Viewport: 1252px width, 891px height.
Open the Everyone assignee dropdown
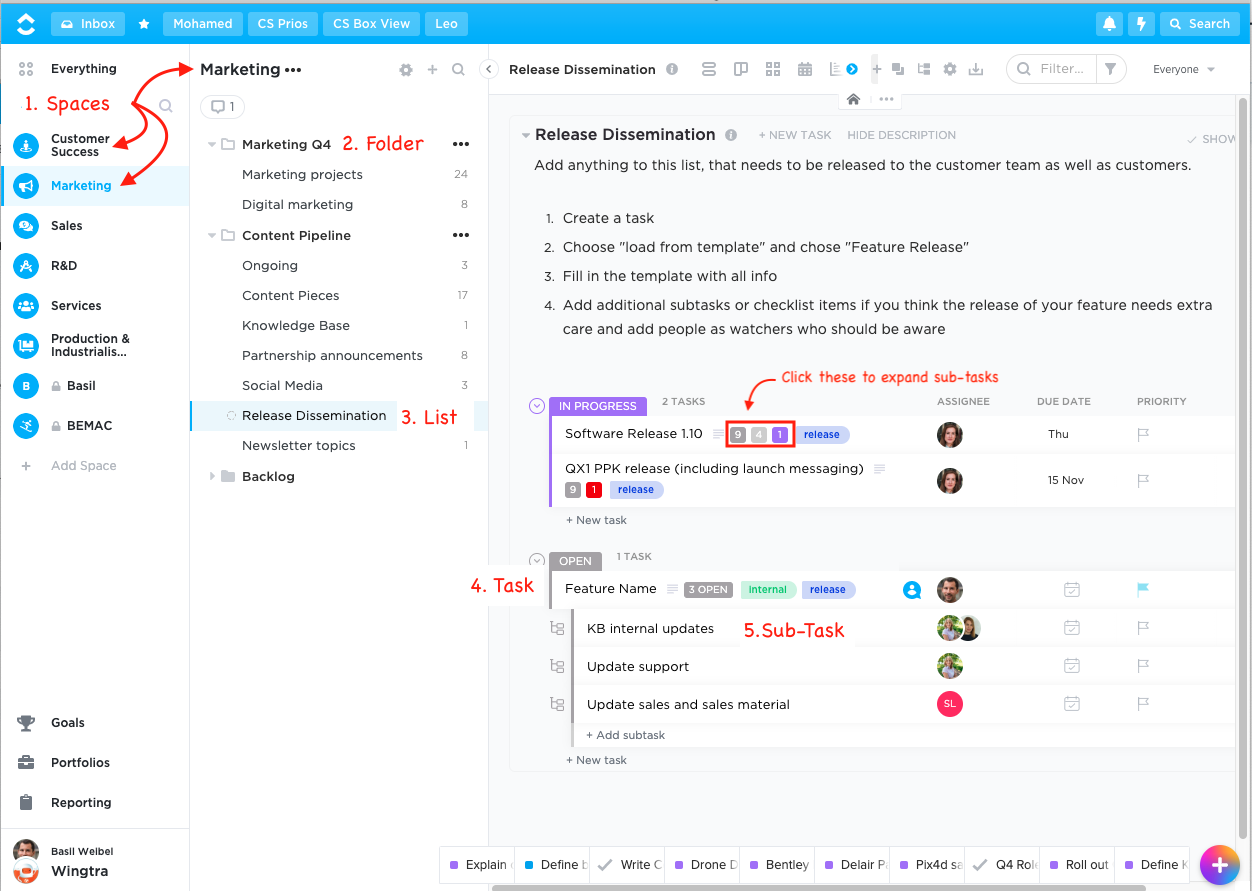pos(1183,69)
